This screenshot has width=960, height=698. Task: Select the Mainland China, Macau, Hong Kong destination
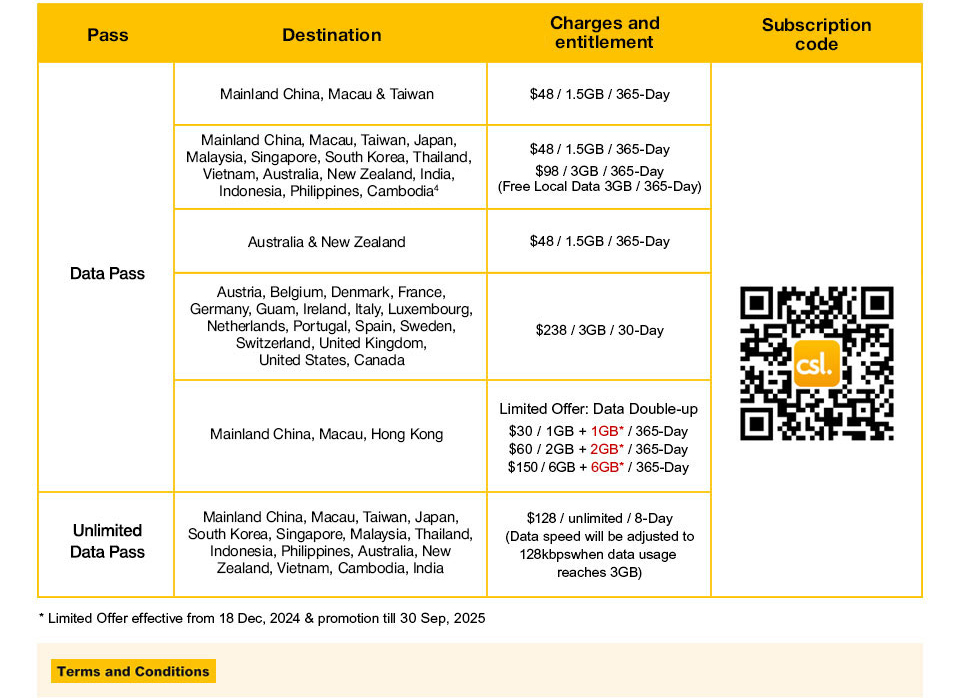(x=327, y=434)
